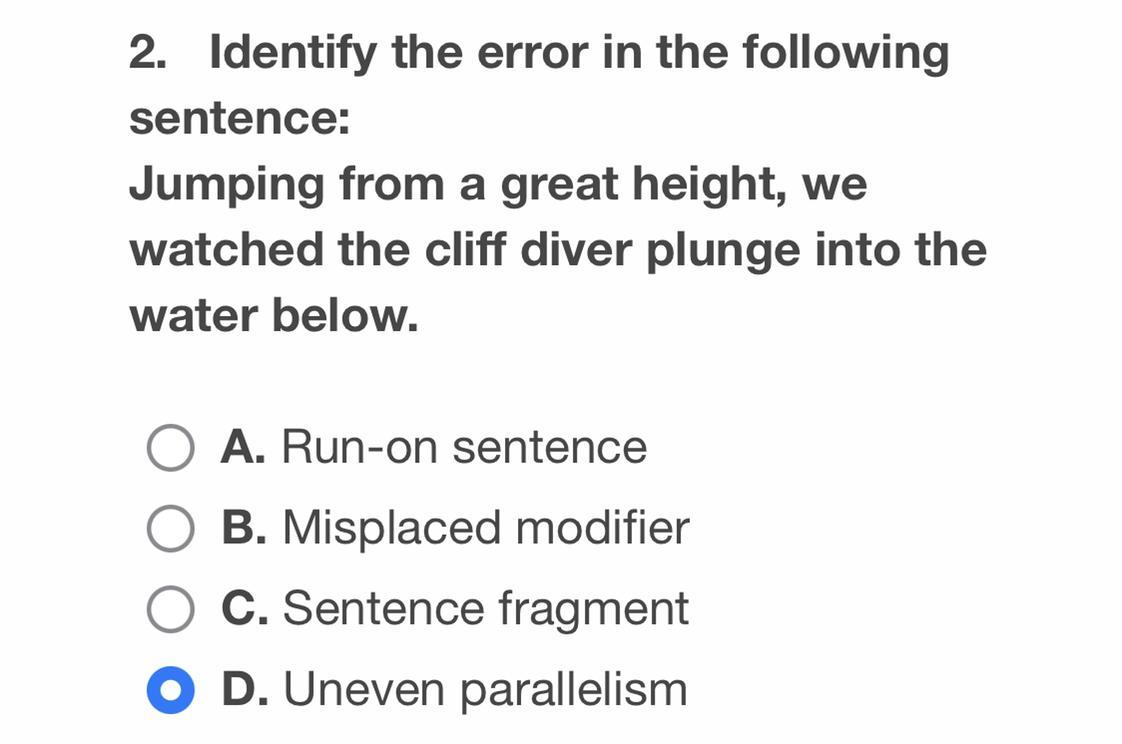Click the word "sentence:" in the prompt
Image resolution: width=1122 pixels, height=744 pixels.
(x=240, y=119)
